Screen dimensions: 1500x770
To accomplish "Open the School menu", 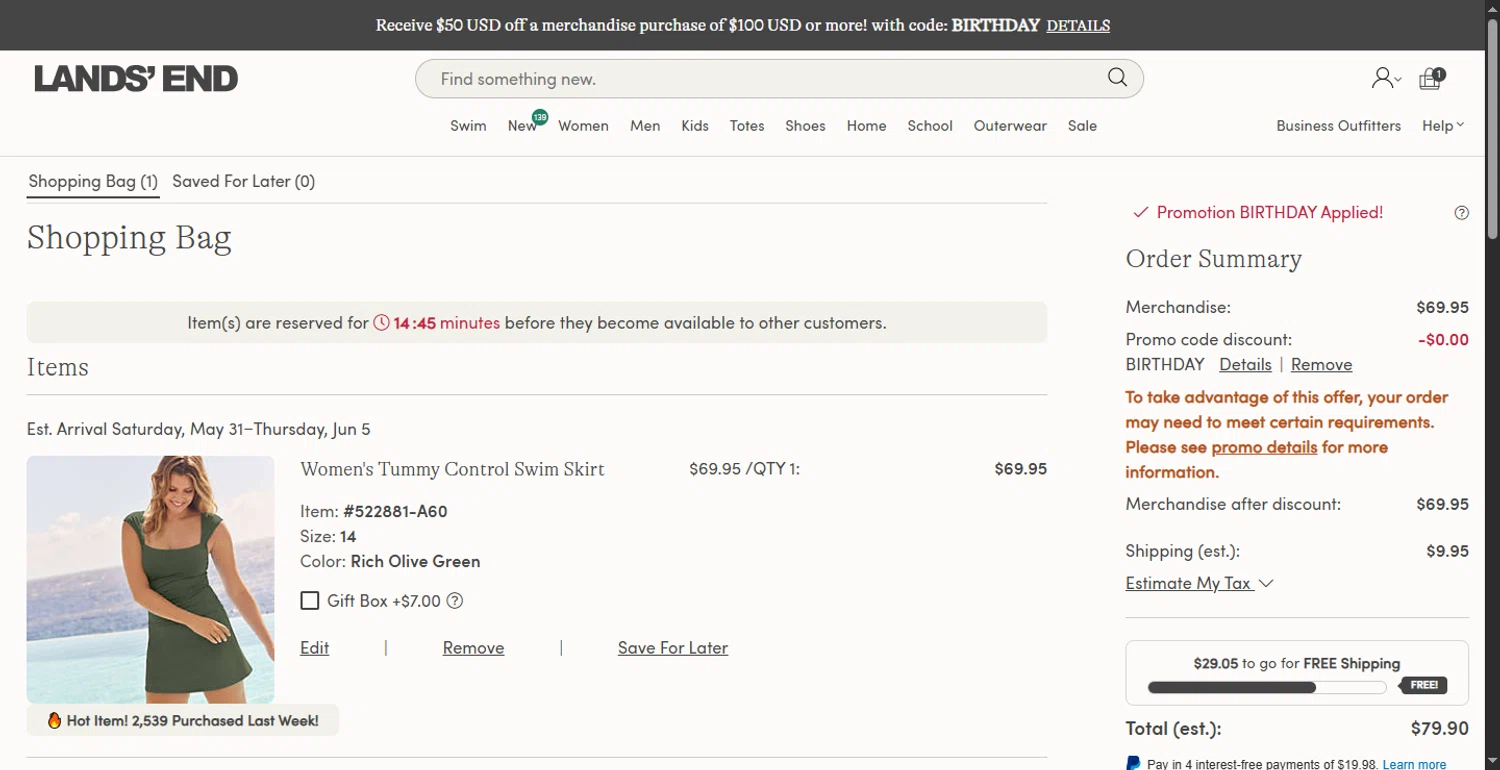I will pyautogui.click(x=930, y=125).
